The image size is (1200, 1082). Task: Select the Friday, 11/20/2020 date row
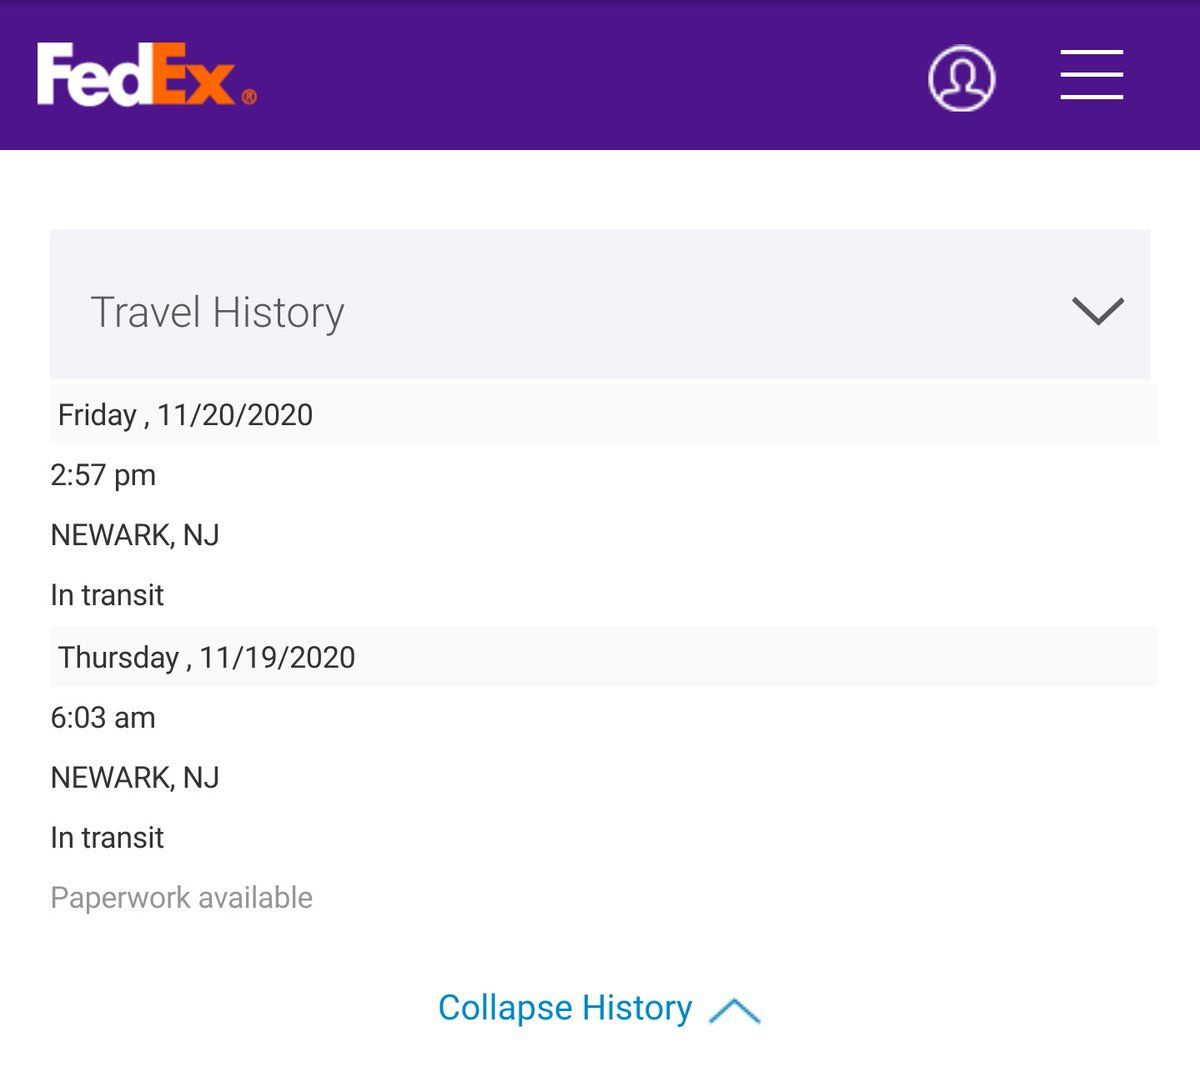(x=185, y=415)
